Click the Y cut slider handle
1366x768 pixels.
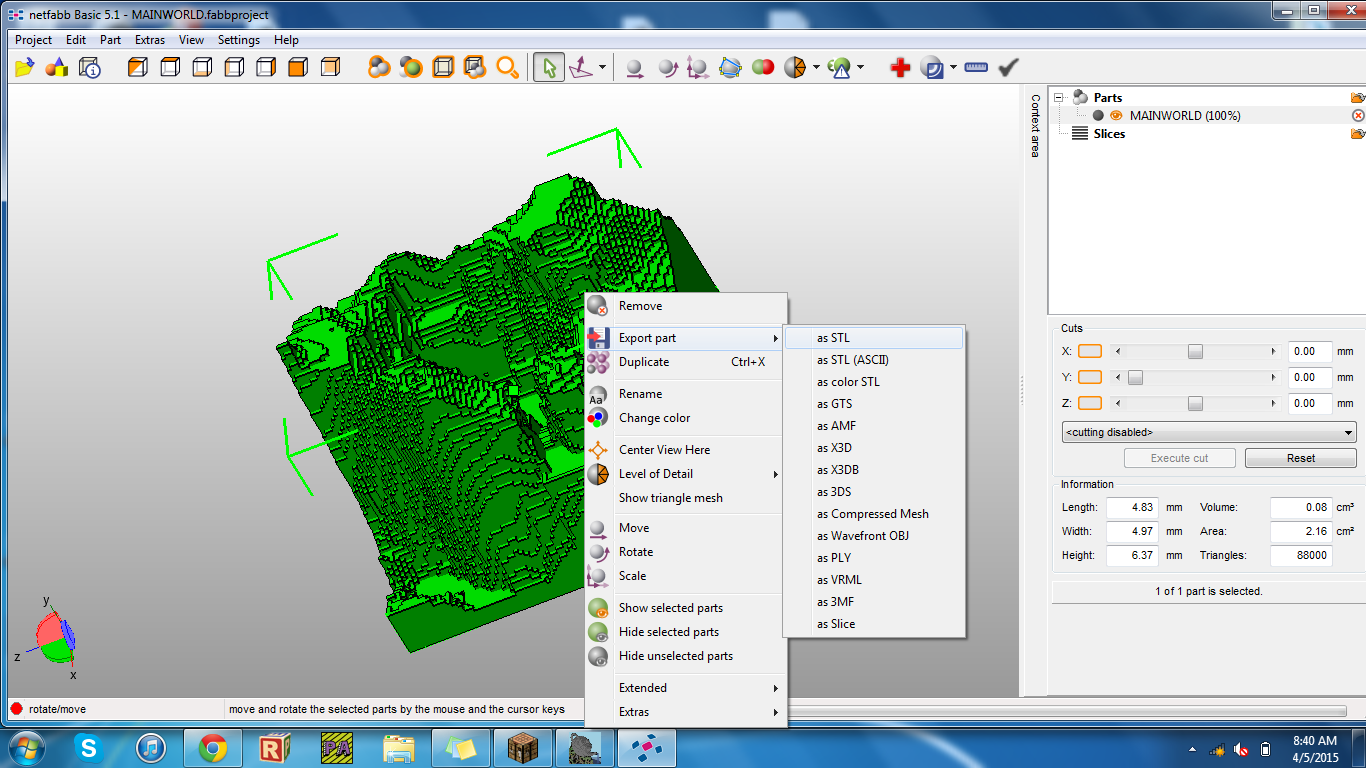coord(1135,377)
